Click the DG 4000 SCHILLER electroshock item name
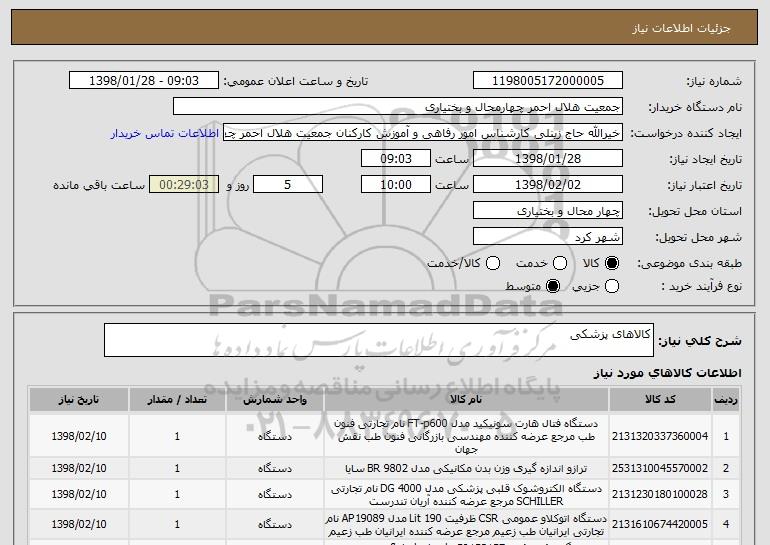This screenshot has width=770, height=545. (x=466, y=495)
